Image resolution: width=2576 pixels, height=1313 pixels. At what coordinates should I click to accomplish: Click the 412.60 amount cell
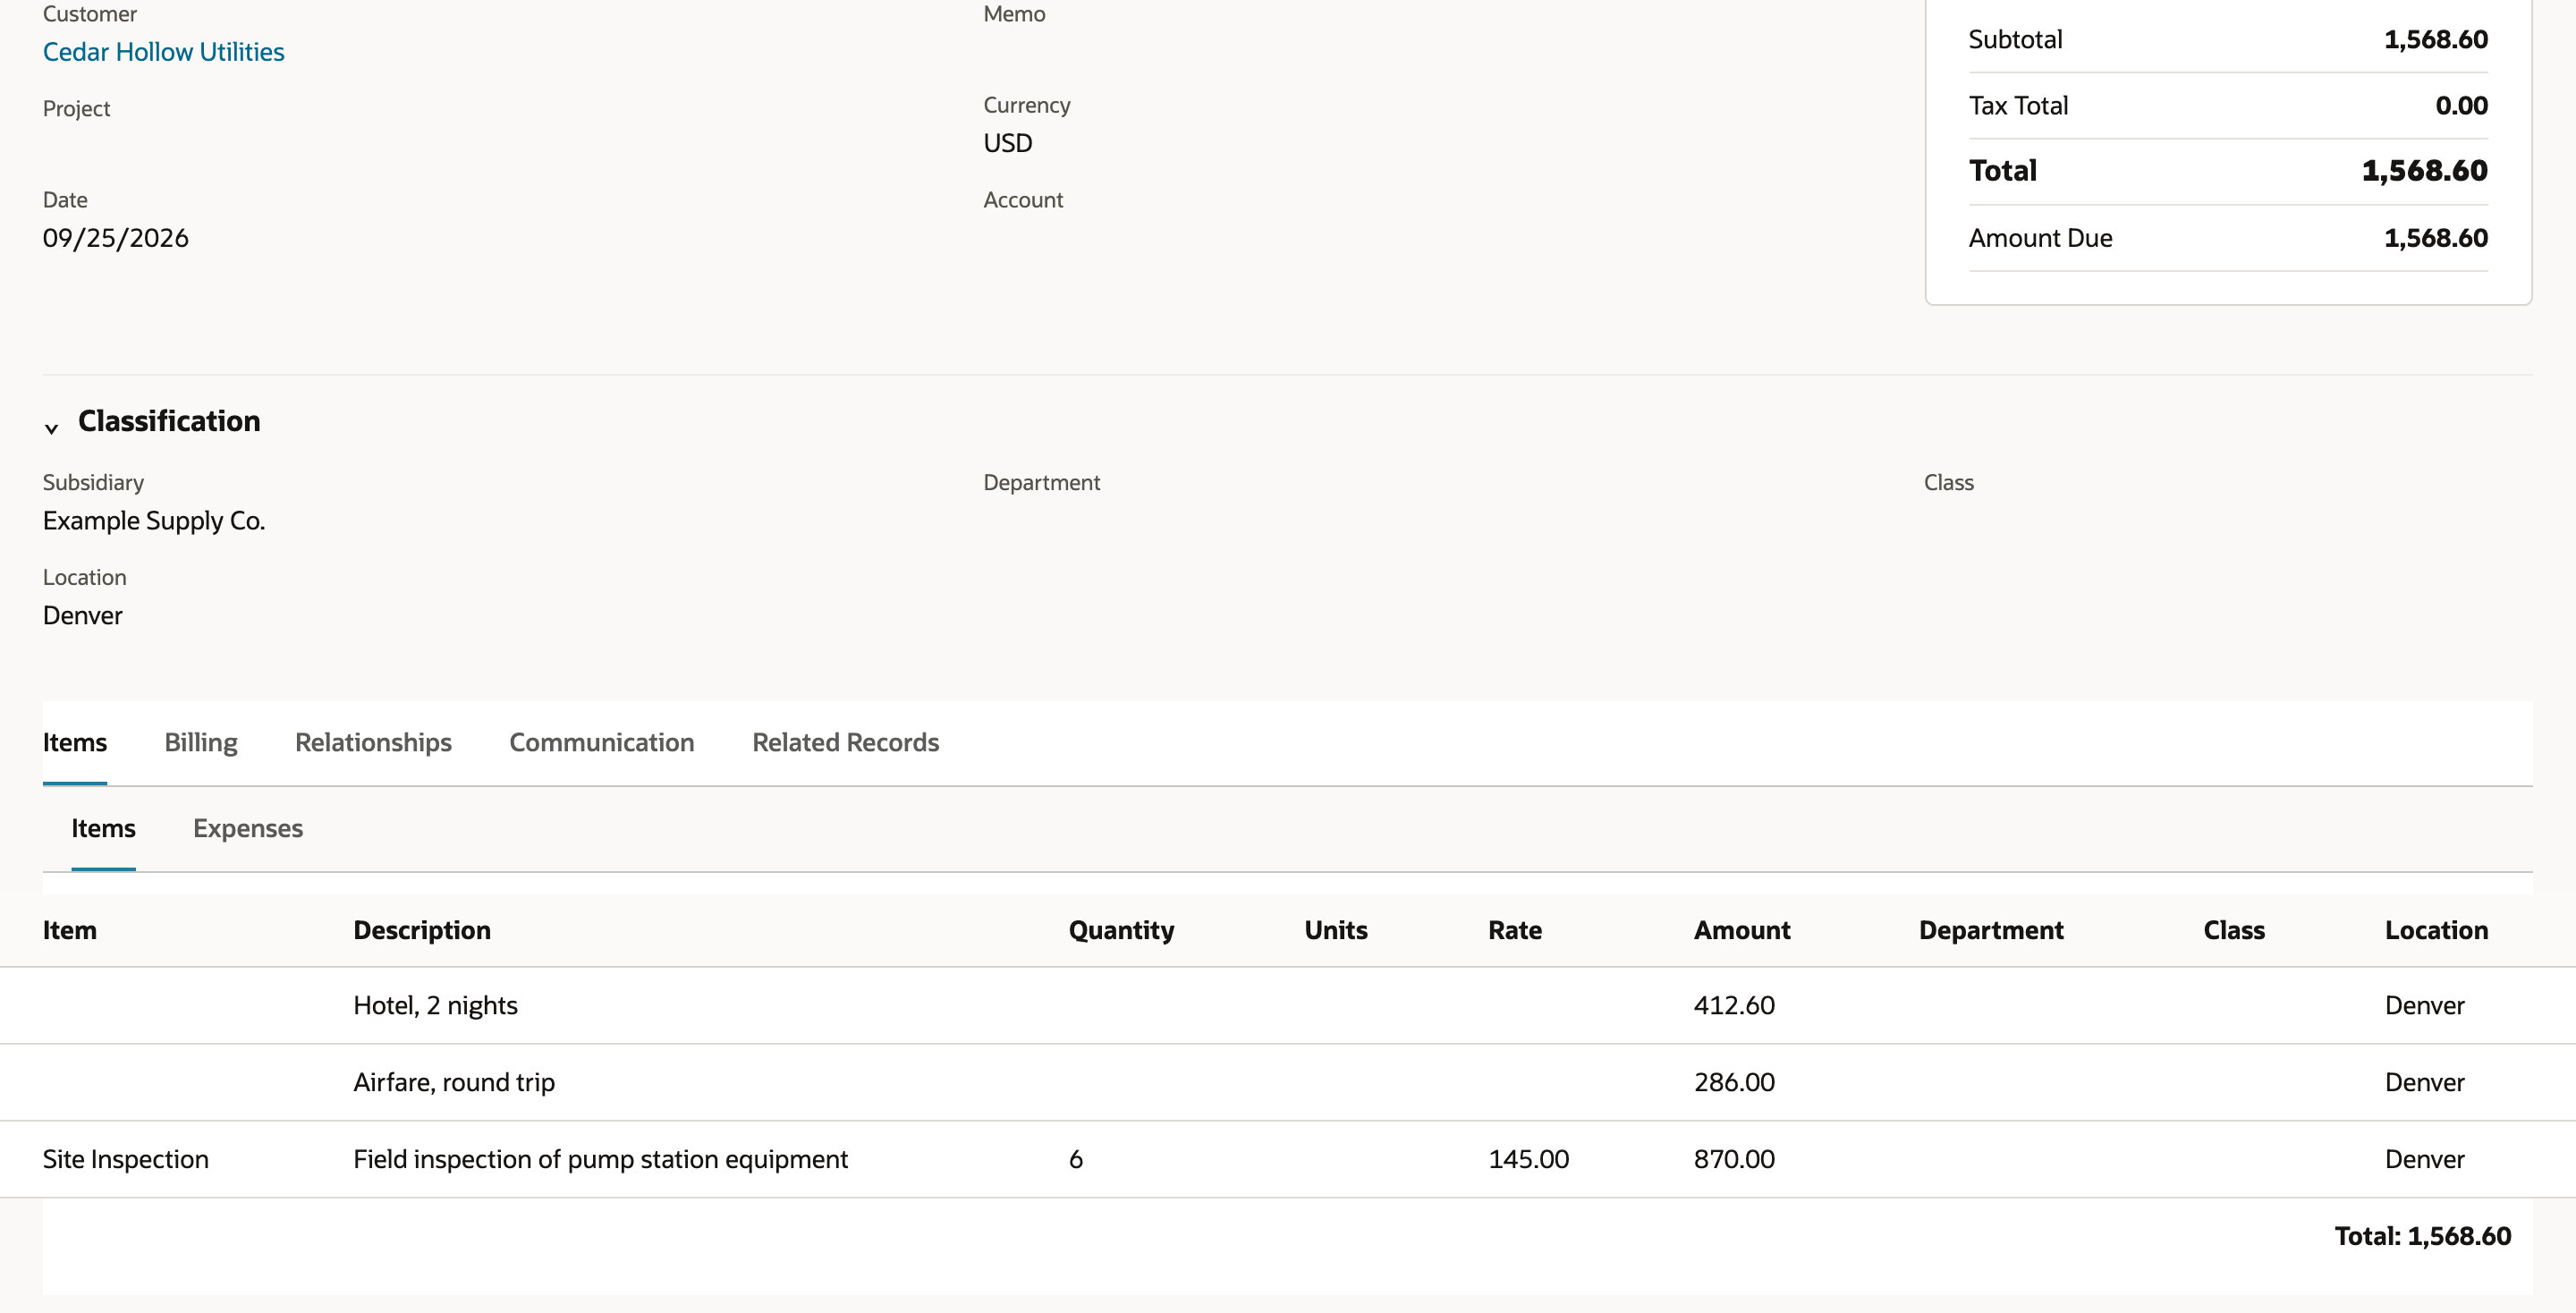tap(1734, 1005)
